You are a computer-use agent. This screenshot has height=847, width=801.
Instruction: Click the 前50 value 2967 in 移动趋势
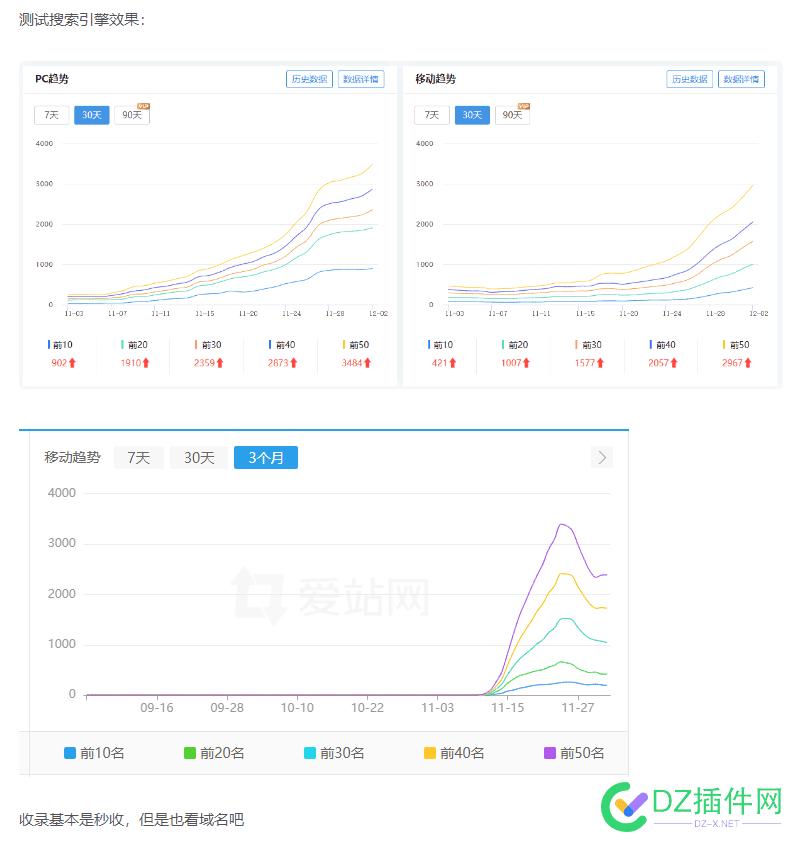tap(732, 363)
